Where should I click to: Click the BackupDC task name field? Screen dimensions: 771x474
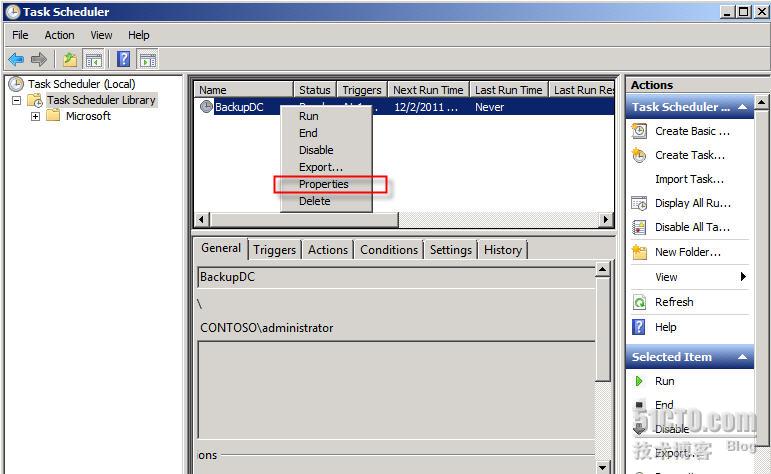coord(396,277)
